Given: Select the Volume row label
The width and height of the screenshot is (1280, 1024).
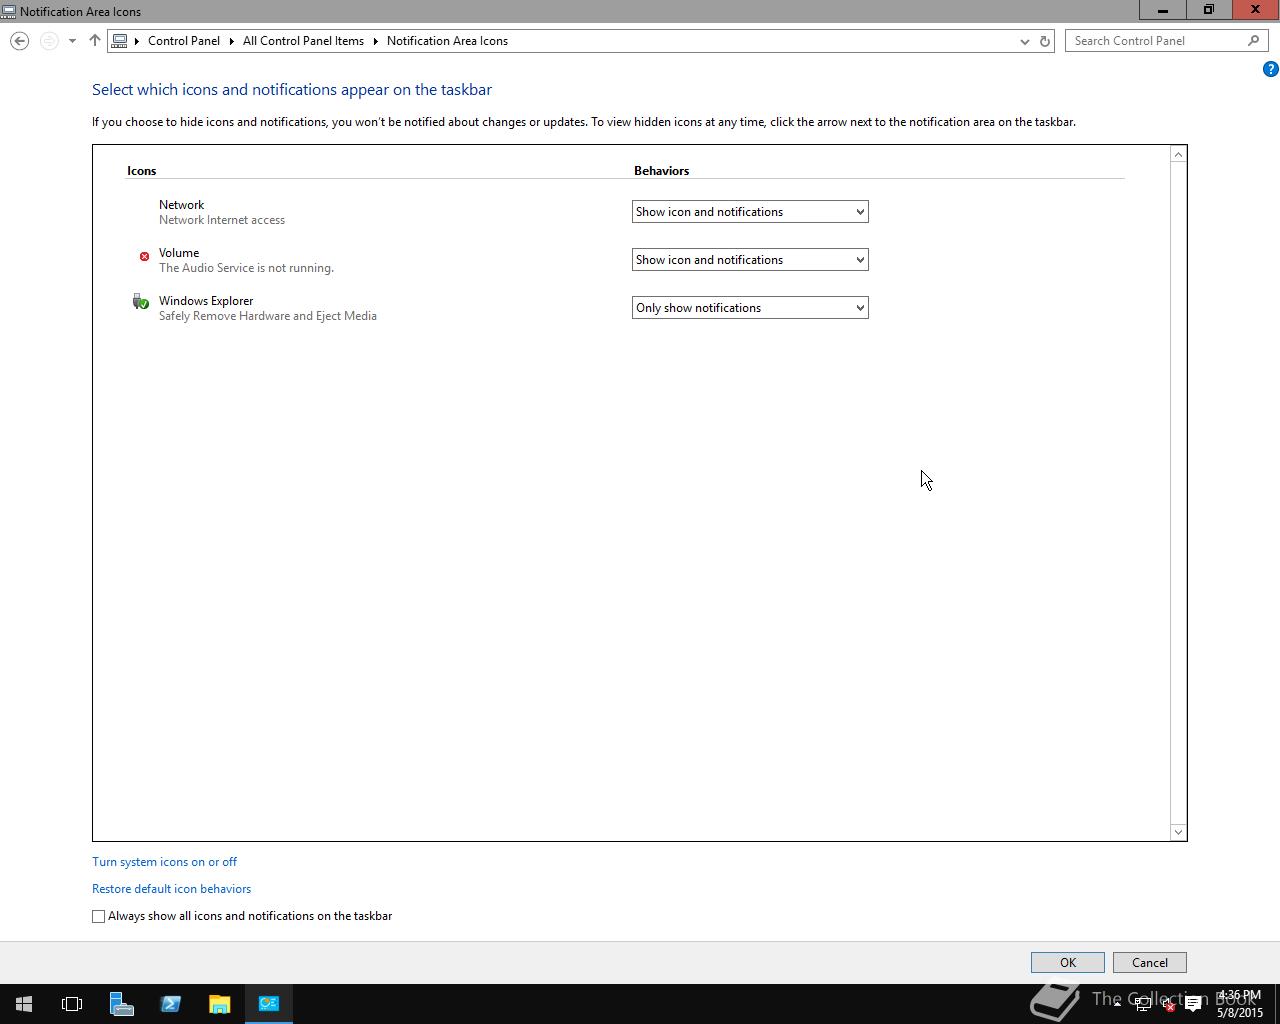Looking at the screenshot, I should [179, 253].
